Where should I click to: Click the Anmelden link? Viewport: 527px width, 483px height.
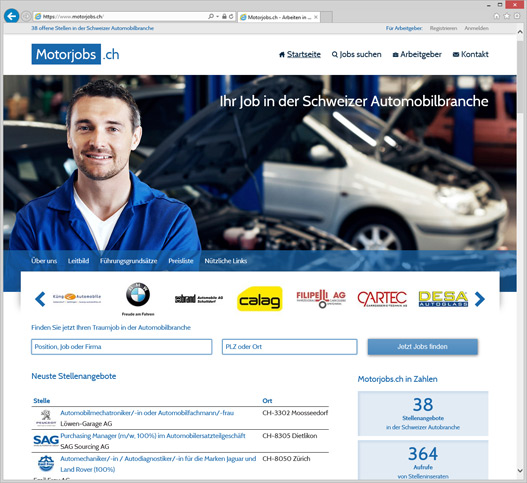[476, 28]
